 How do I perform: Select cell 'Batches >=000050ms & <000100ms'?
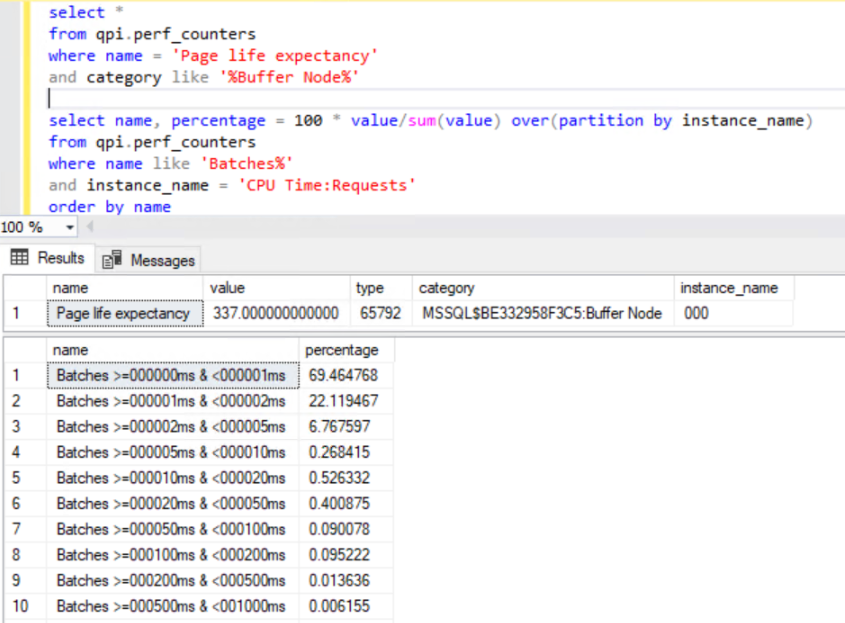pyautogui.click(x=173, y=529)
